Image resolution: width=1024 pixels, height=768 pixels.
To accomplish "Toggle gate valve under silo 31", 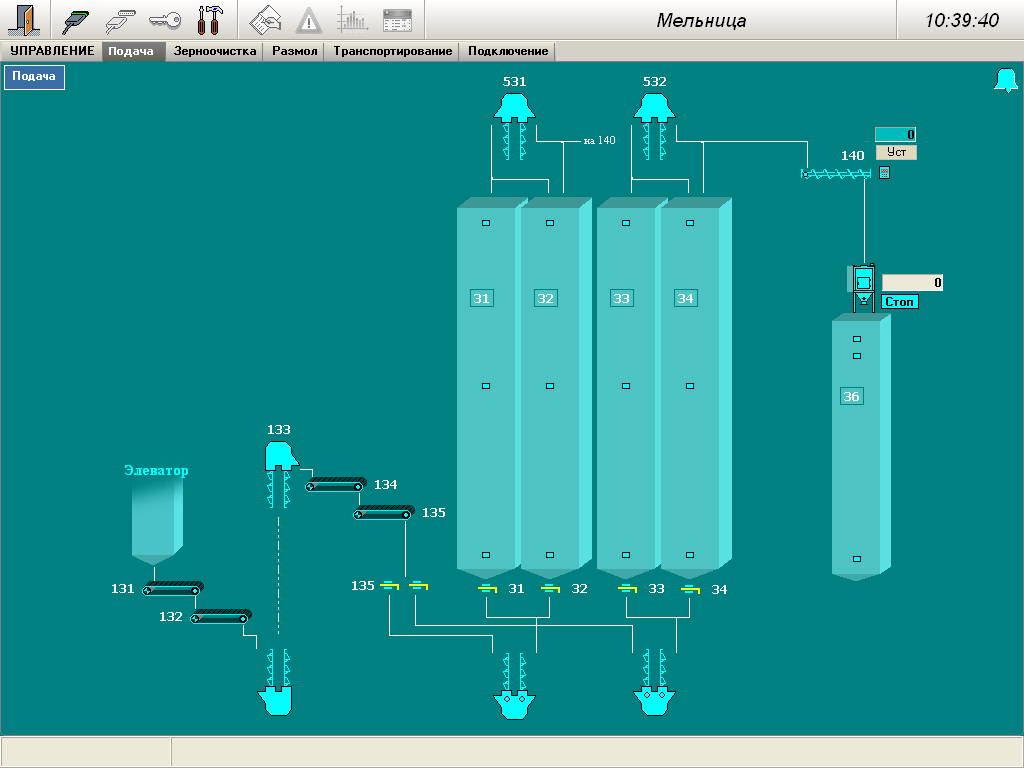I will pyautogui.click(x=487, y=589).
